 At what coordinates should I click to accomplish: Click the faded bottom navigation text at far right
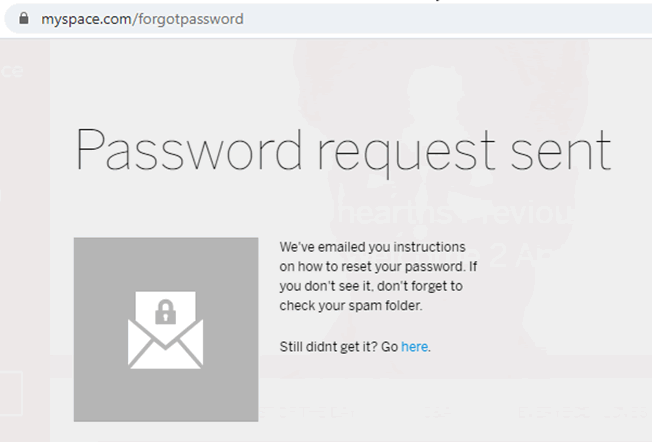pyautogui.click(x=584, y=412)
